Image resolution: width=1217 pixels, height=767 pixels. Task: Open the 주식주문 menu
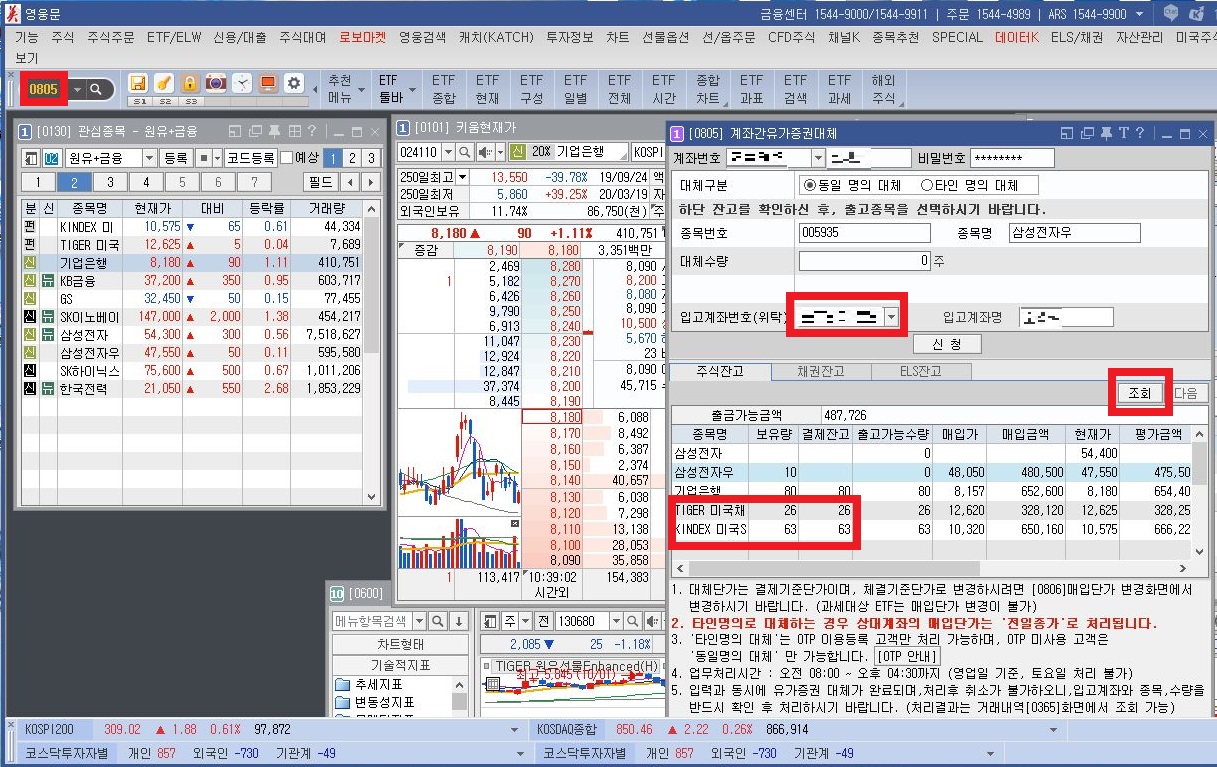[x=110, y=37]
